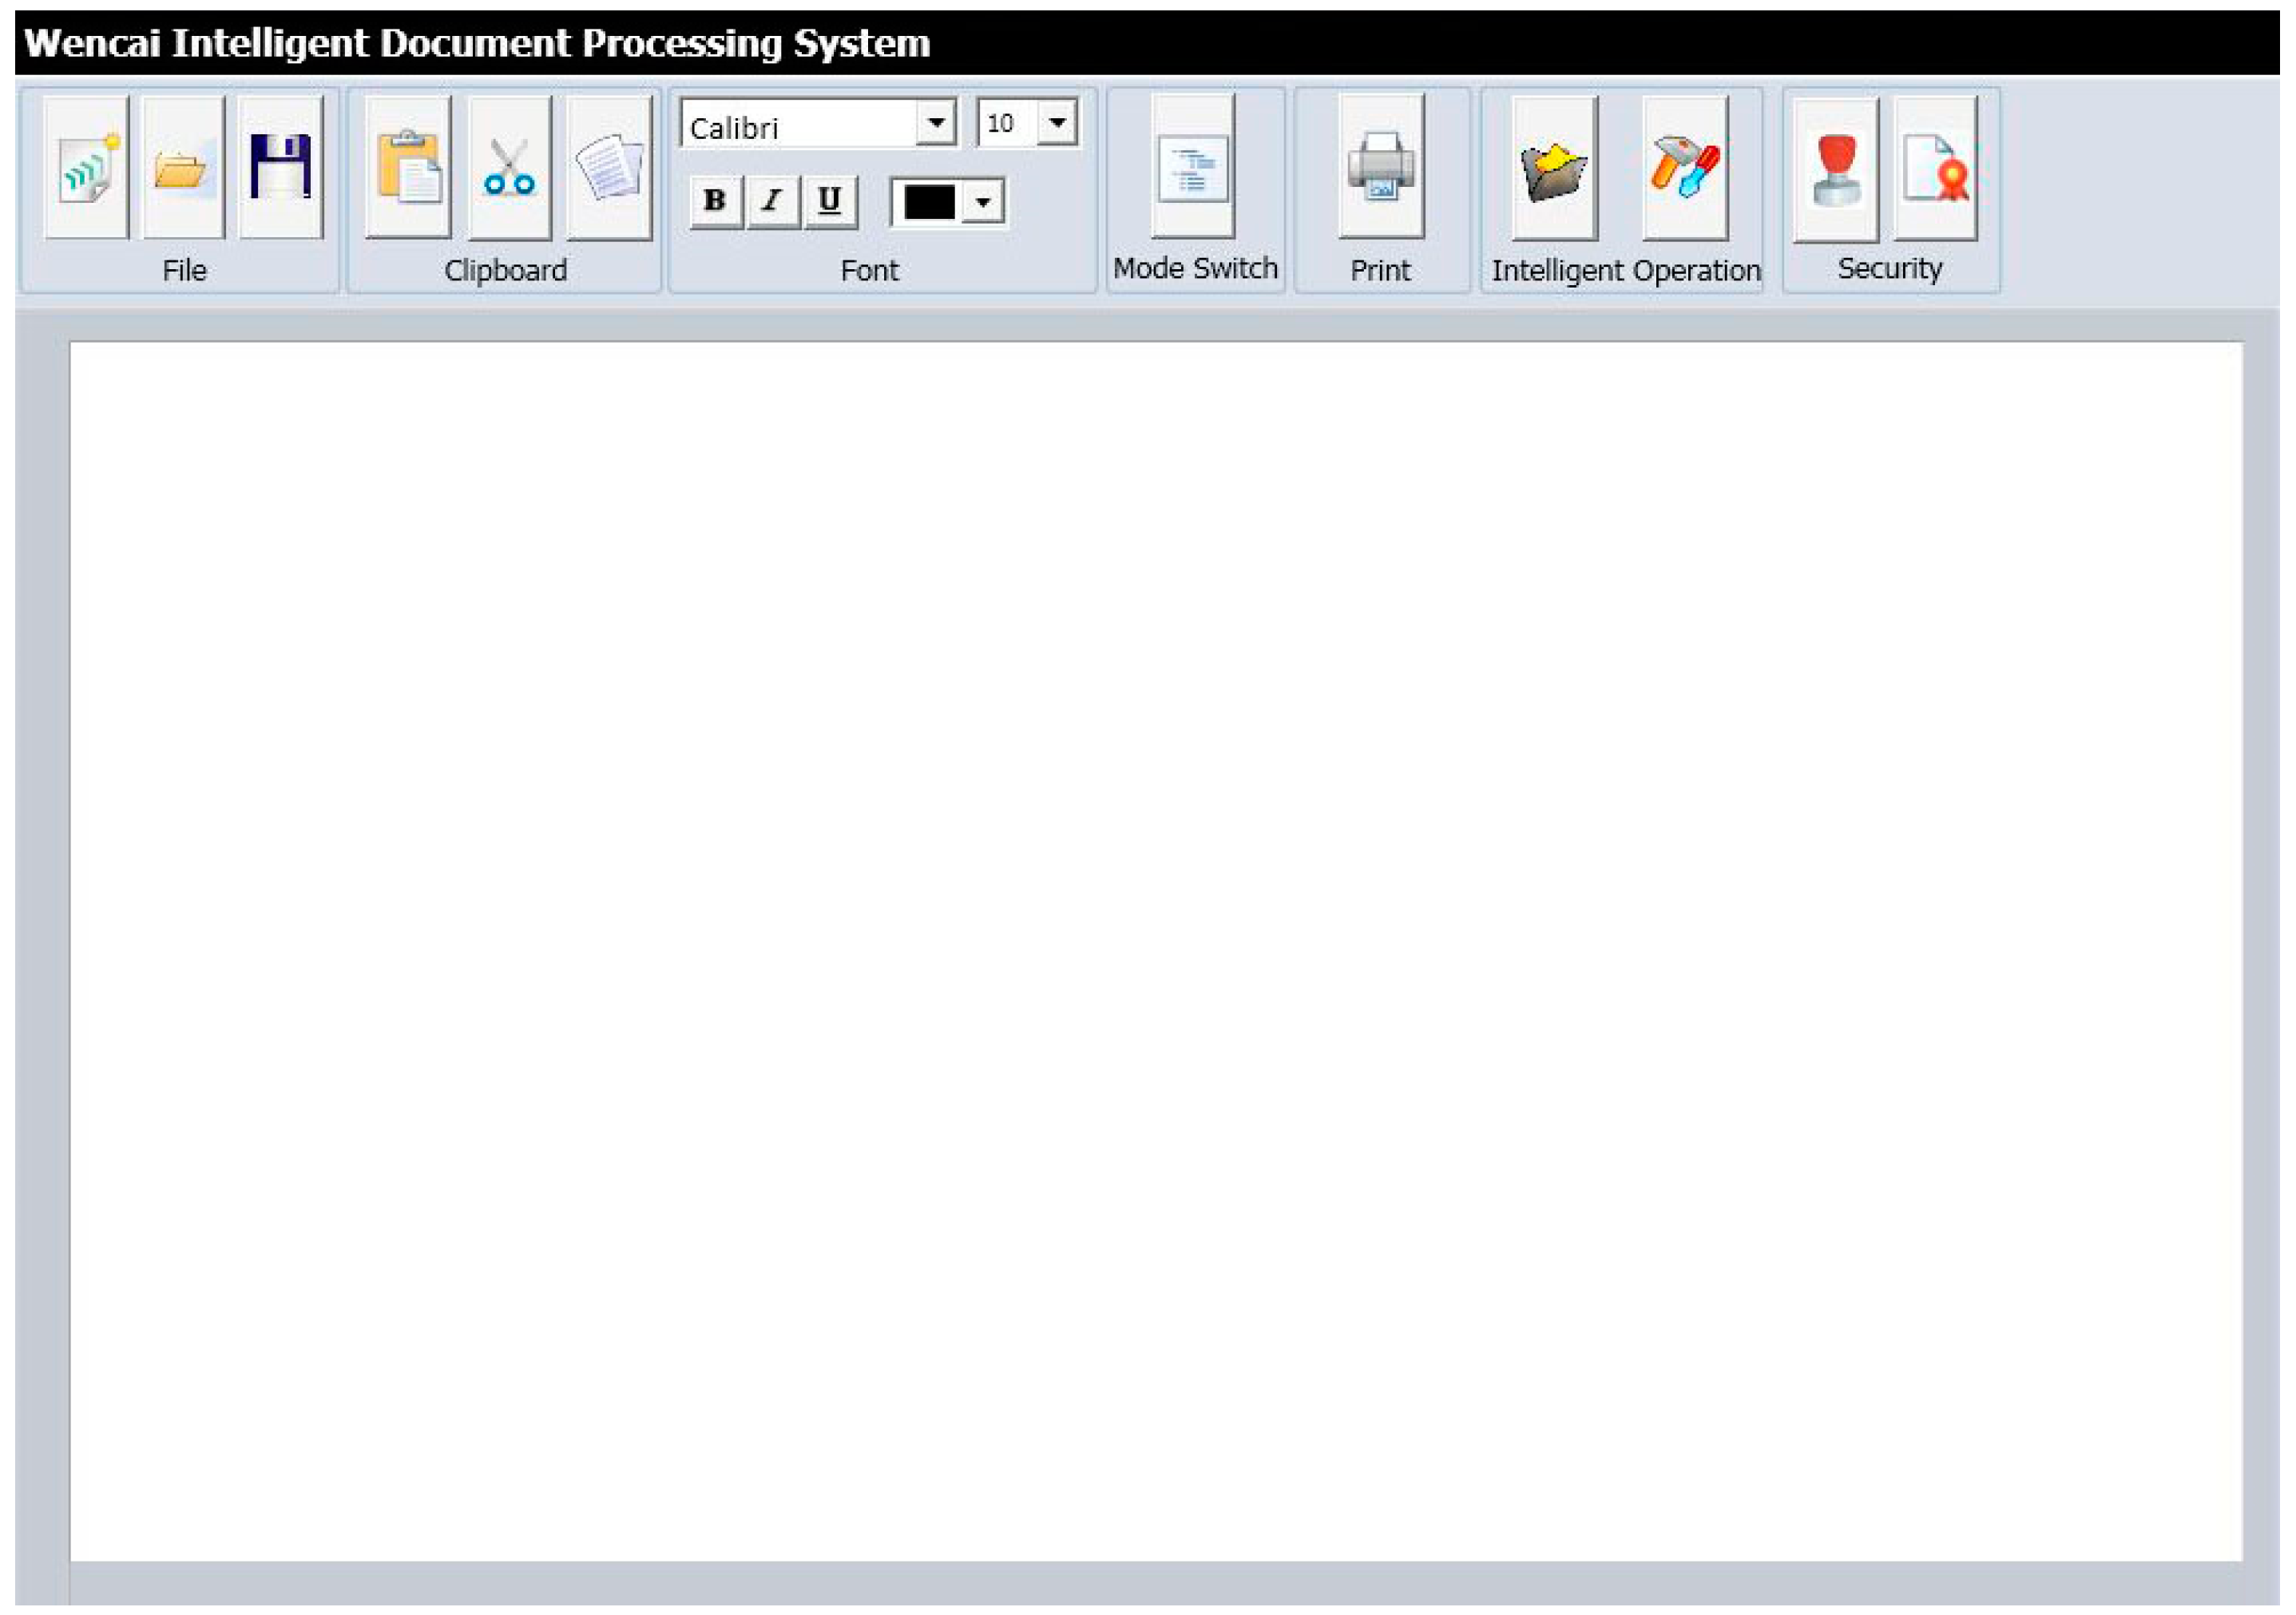The height and width of the screenshot is (1615, 2296).
Task: Save the document using the floppy disk icon
Action: point(281,168)
